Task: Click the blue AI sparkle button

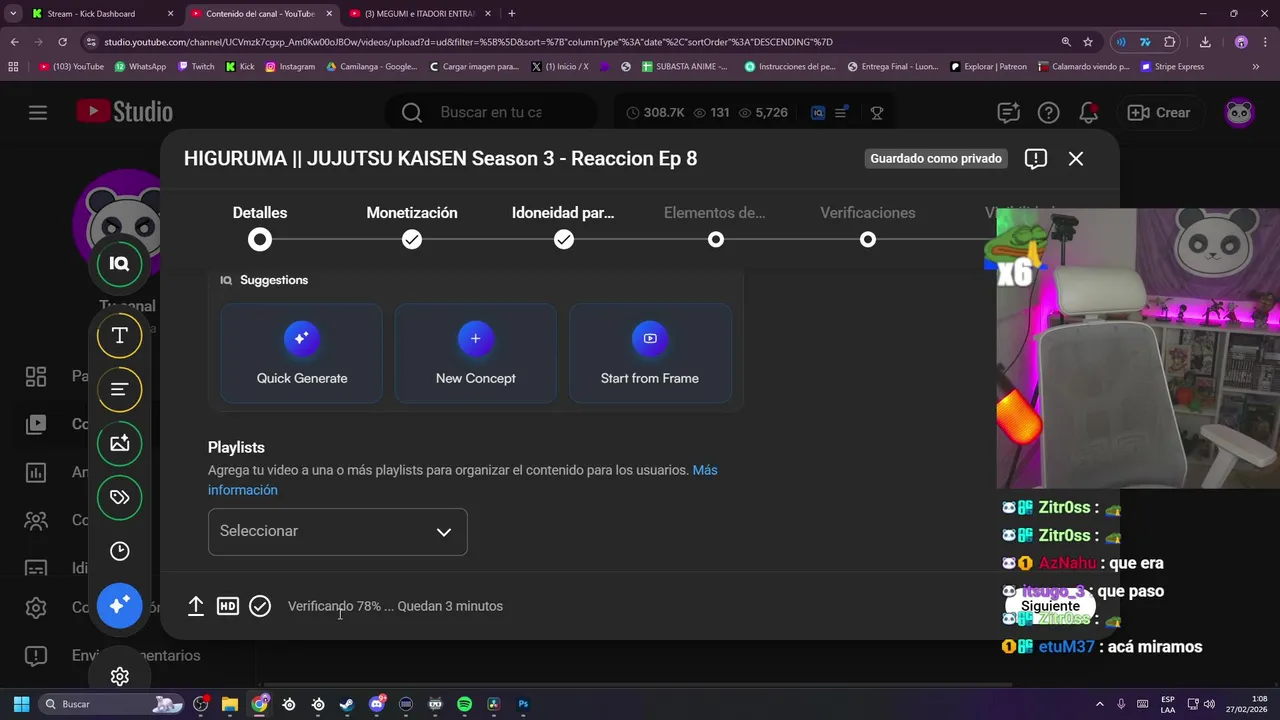Action: pos(119,605)
